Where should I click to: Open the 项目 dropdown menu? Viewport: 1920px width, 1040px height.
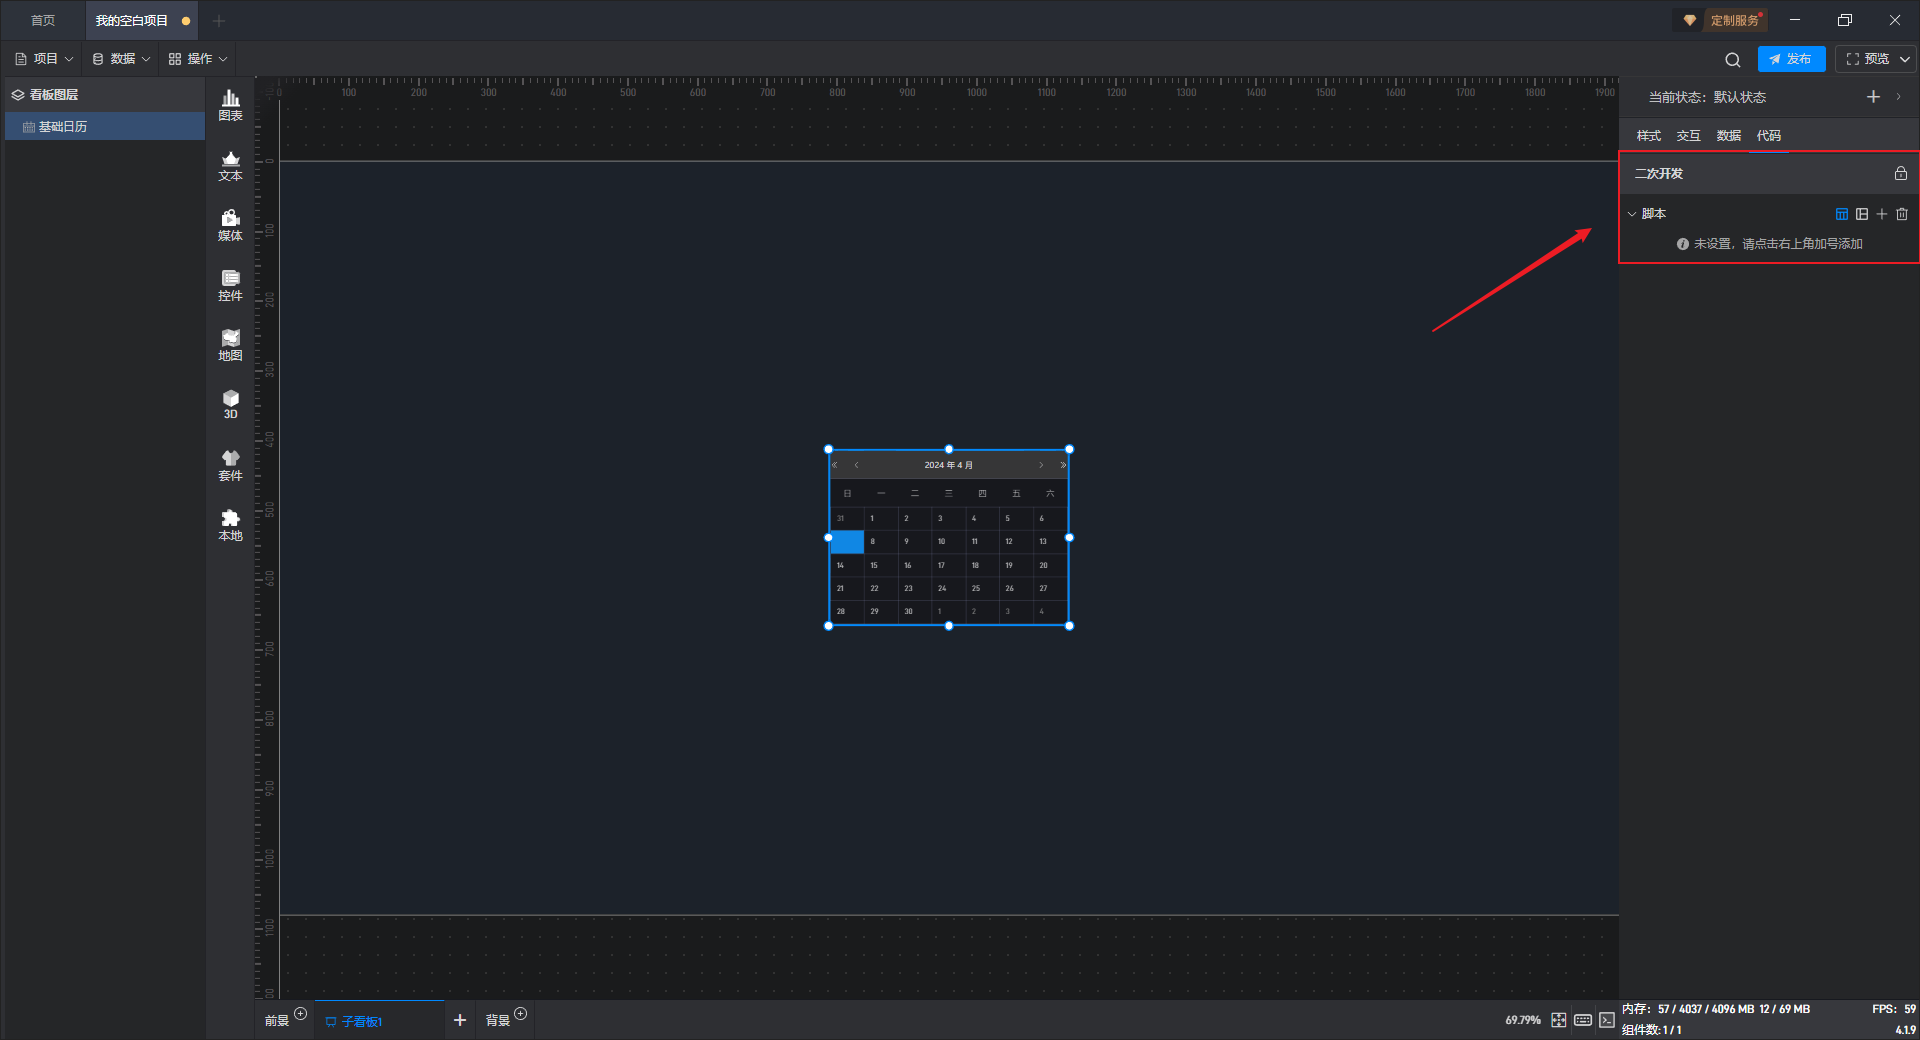click(x=45, y=59)
